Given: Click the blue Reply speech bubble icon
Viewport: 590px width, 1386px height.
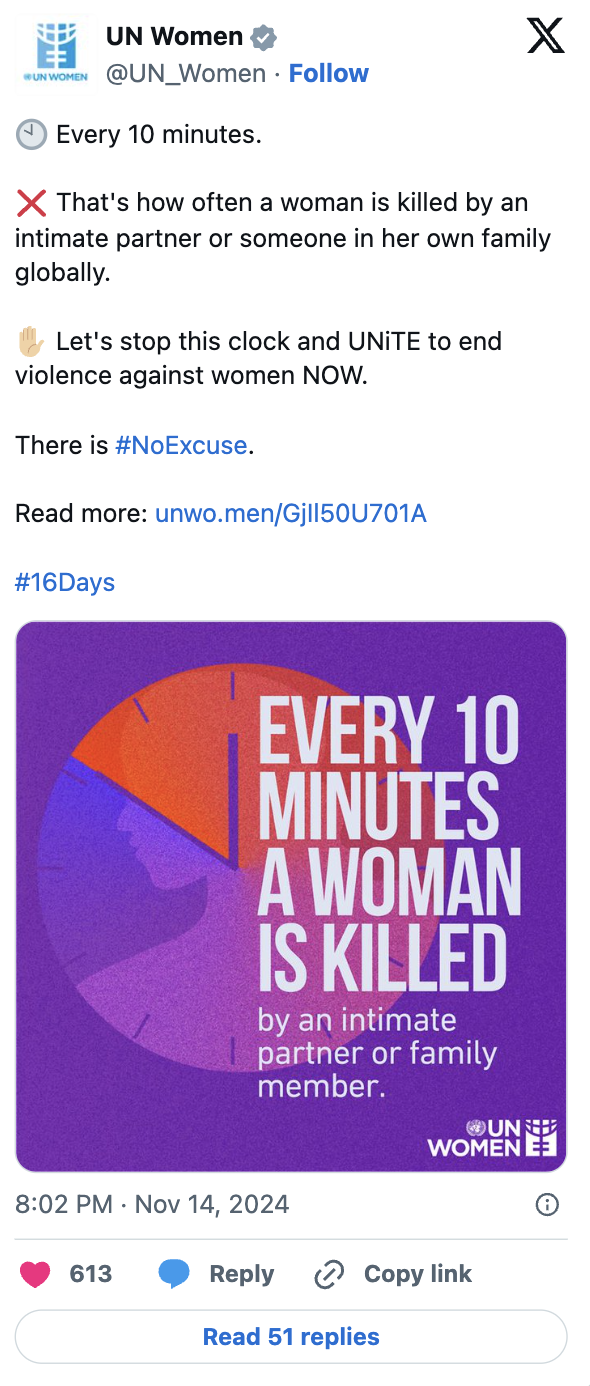Looking at the screenshot, I should tap(176, 1273).
